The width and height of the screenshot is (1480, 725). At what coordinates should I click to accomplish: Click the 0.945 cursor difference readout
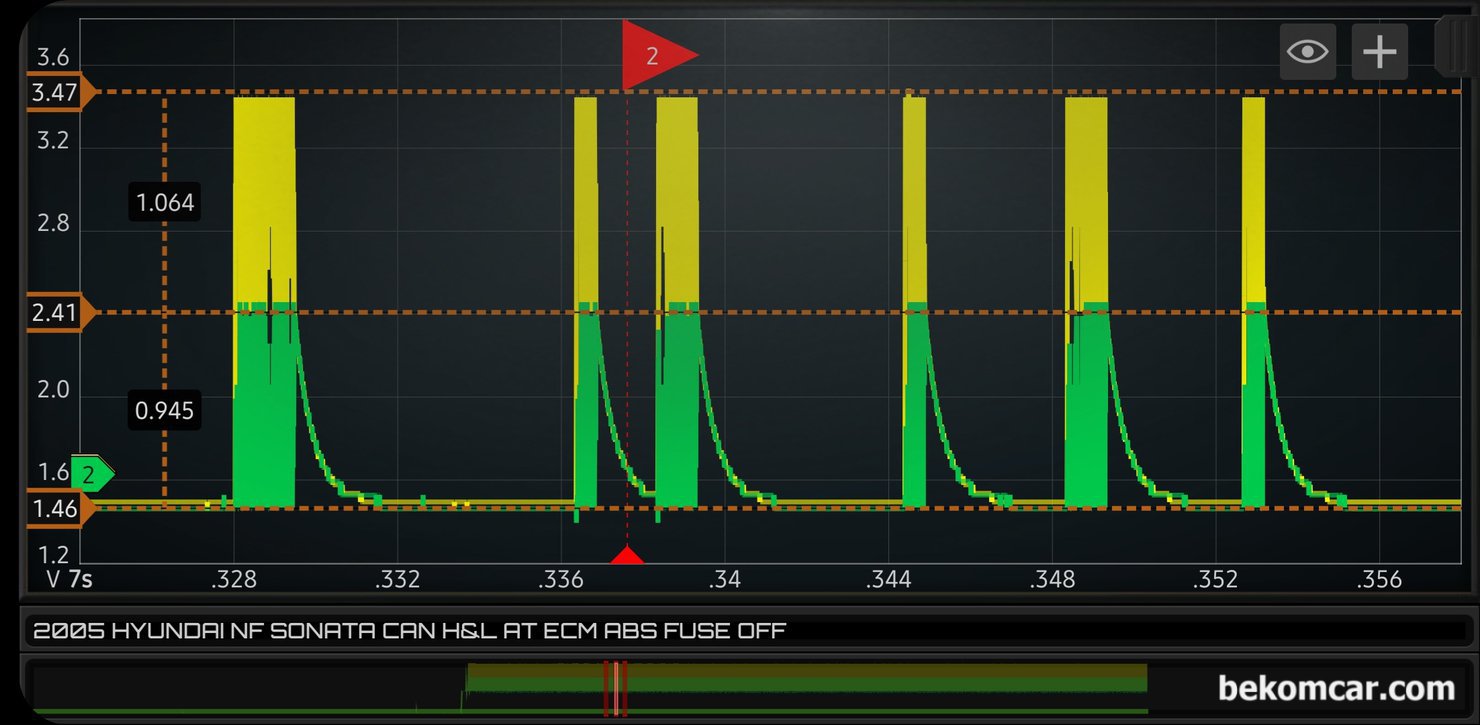click(165, 410)
